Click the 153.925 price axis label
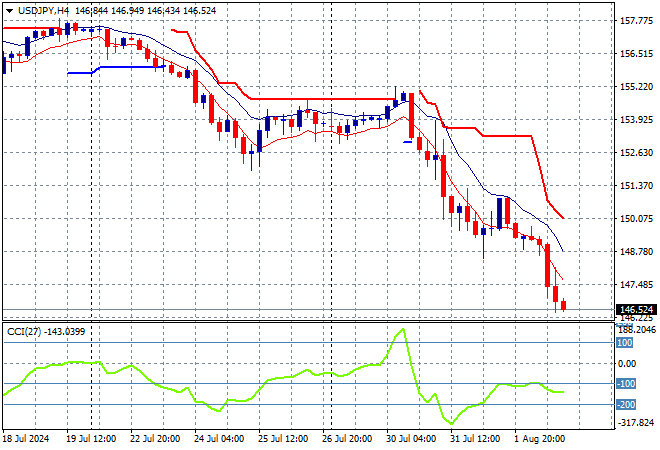Viewport: 660px width, 450px height. [x=635, y=120]
